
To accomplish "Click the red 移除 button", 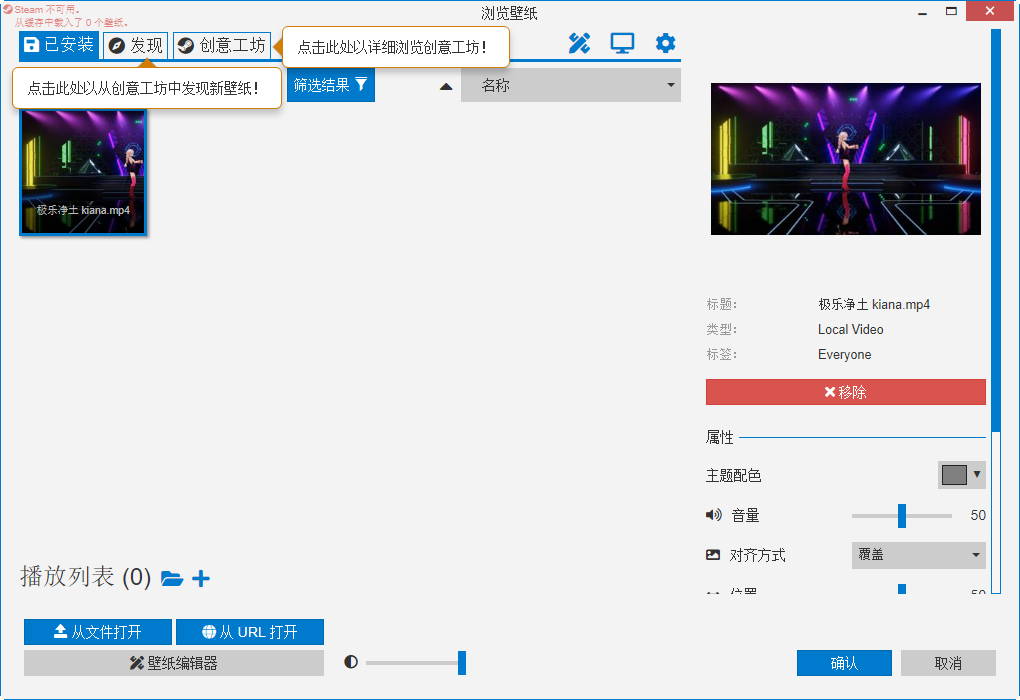I will 846,392.
